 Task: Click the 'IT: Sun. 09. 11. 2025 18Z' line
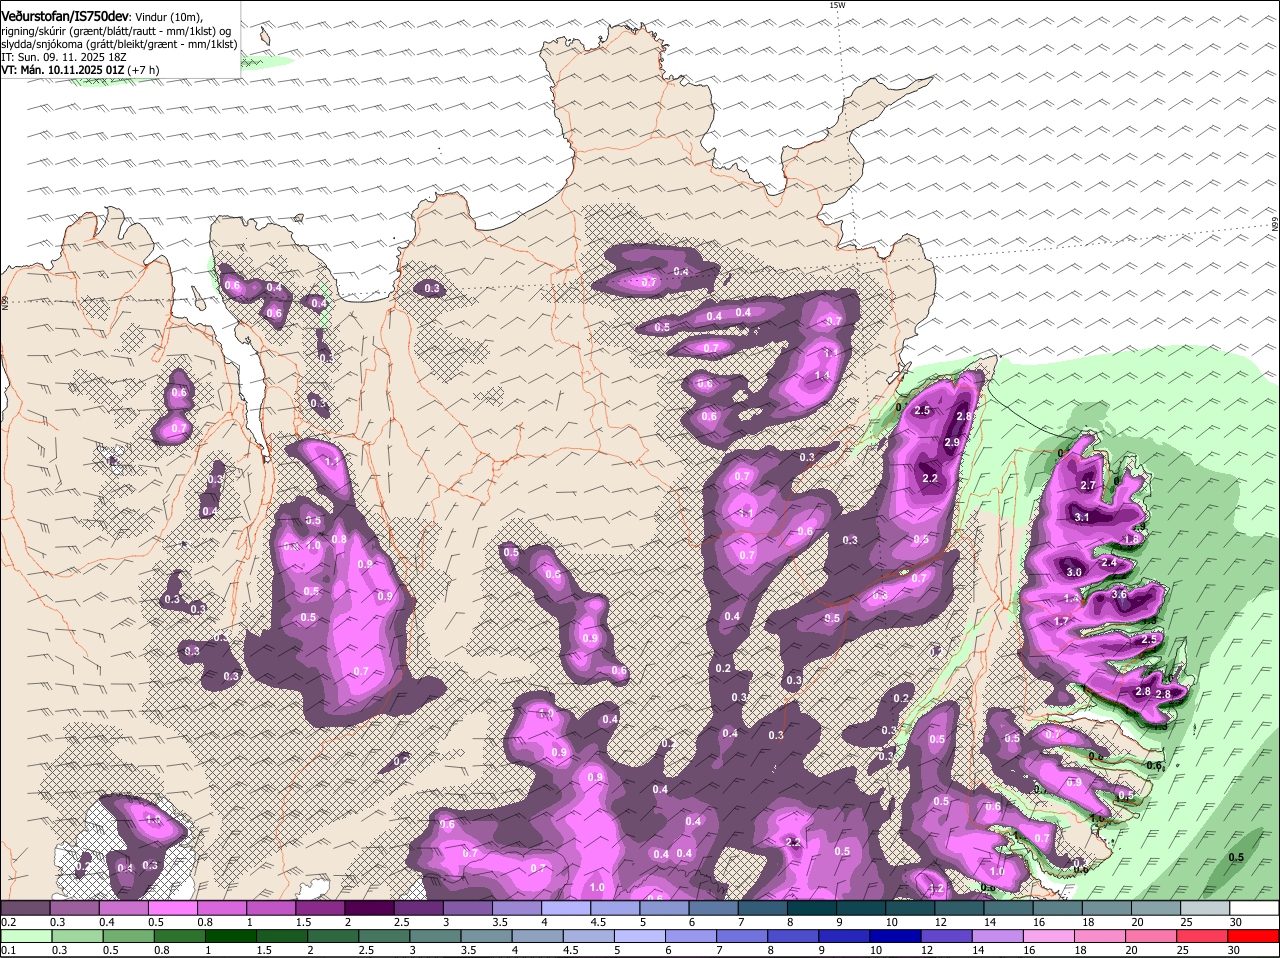pyautogui.click(x=64, y=57)
